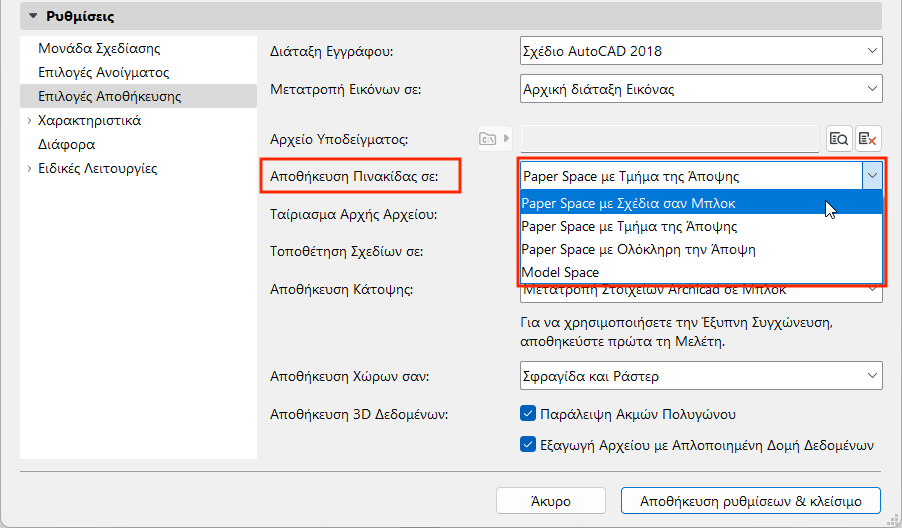Select Μονάδα Σχεδίασης in the sidebar
This screenshot has width=902, height=528.
[99, 48]
